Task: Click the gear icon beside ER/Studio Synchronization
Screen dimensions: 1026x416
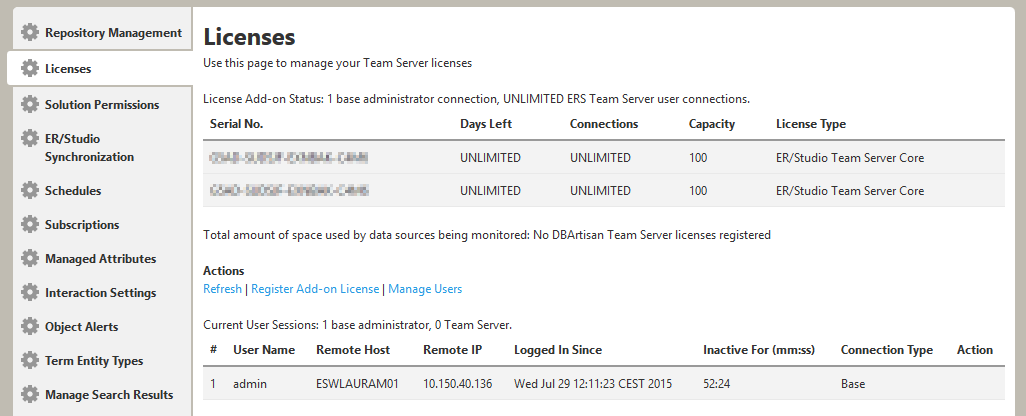Action: point(29,139)
